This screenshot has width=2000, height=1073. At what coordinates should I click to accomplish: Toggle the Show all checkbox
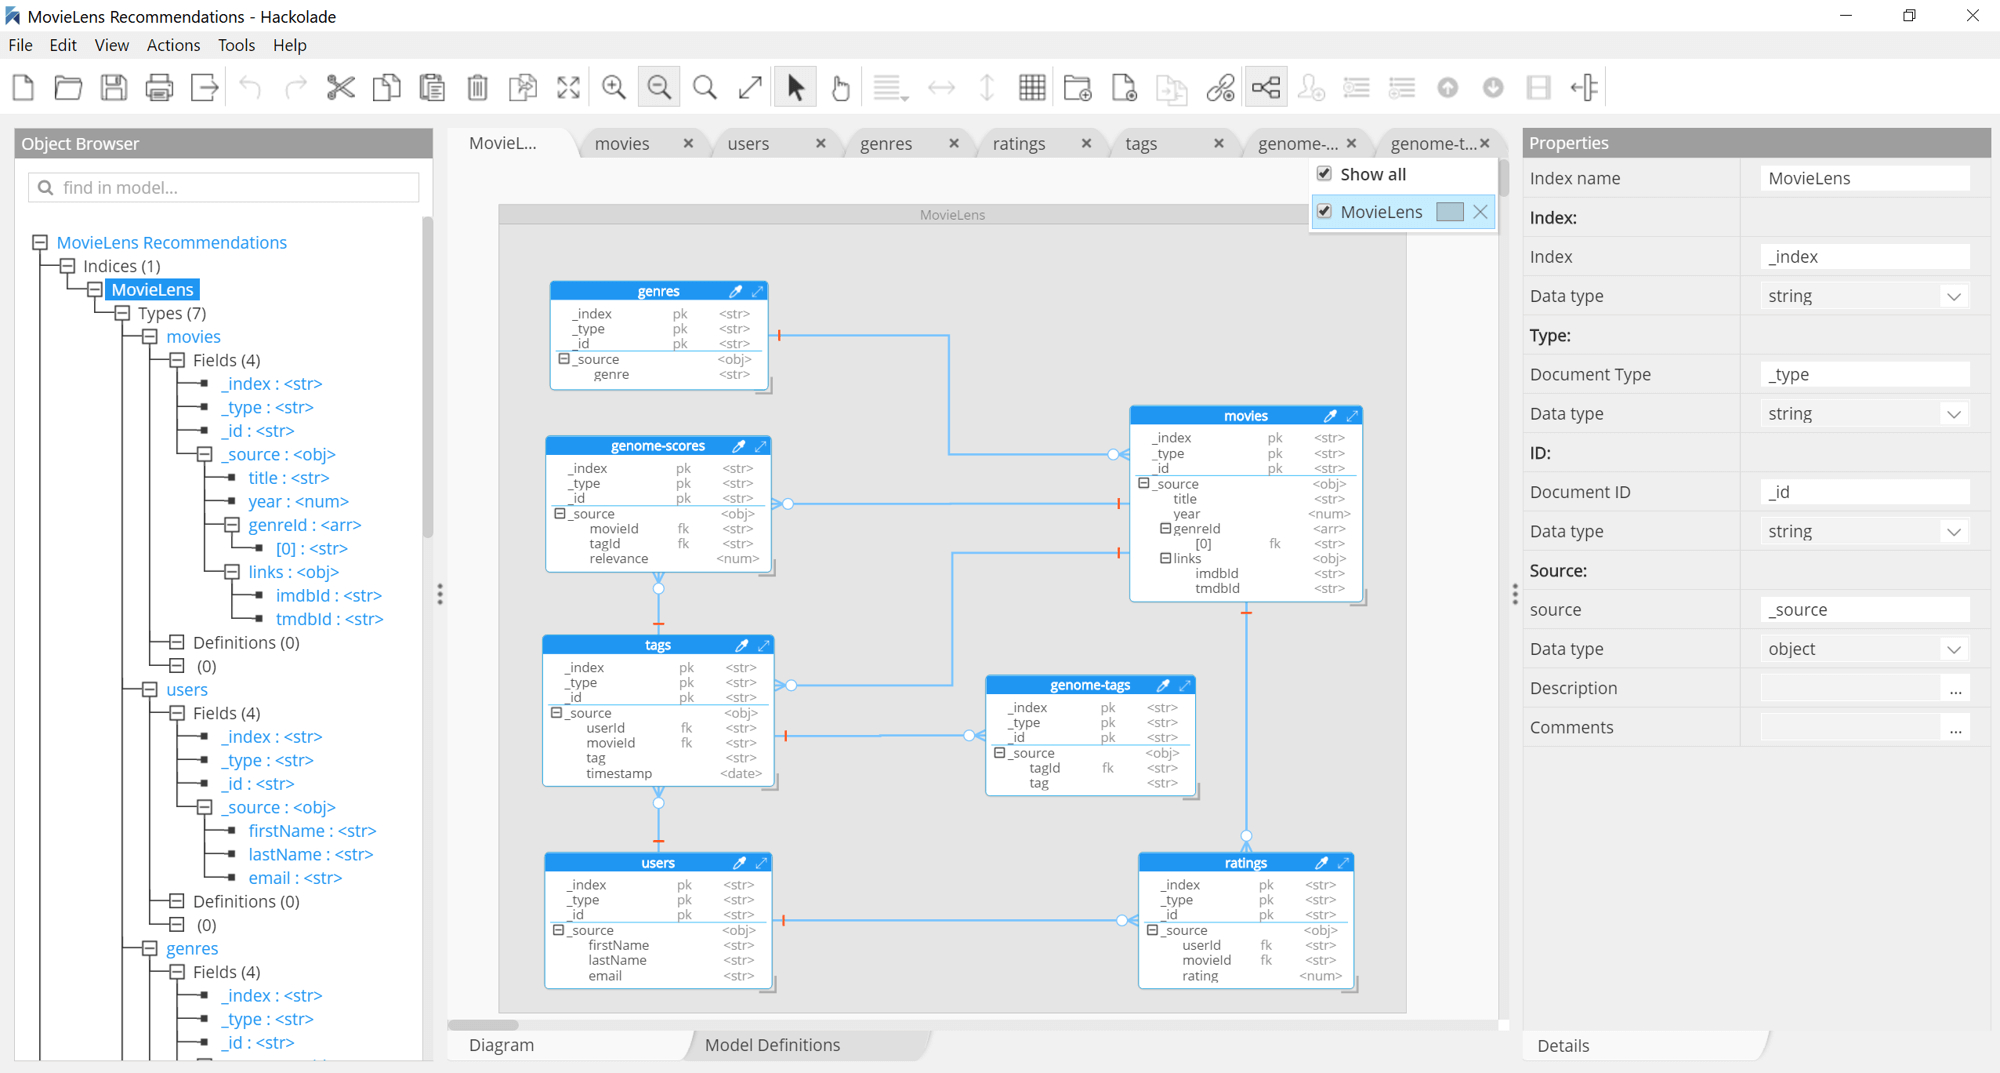tap(1324, 173)
